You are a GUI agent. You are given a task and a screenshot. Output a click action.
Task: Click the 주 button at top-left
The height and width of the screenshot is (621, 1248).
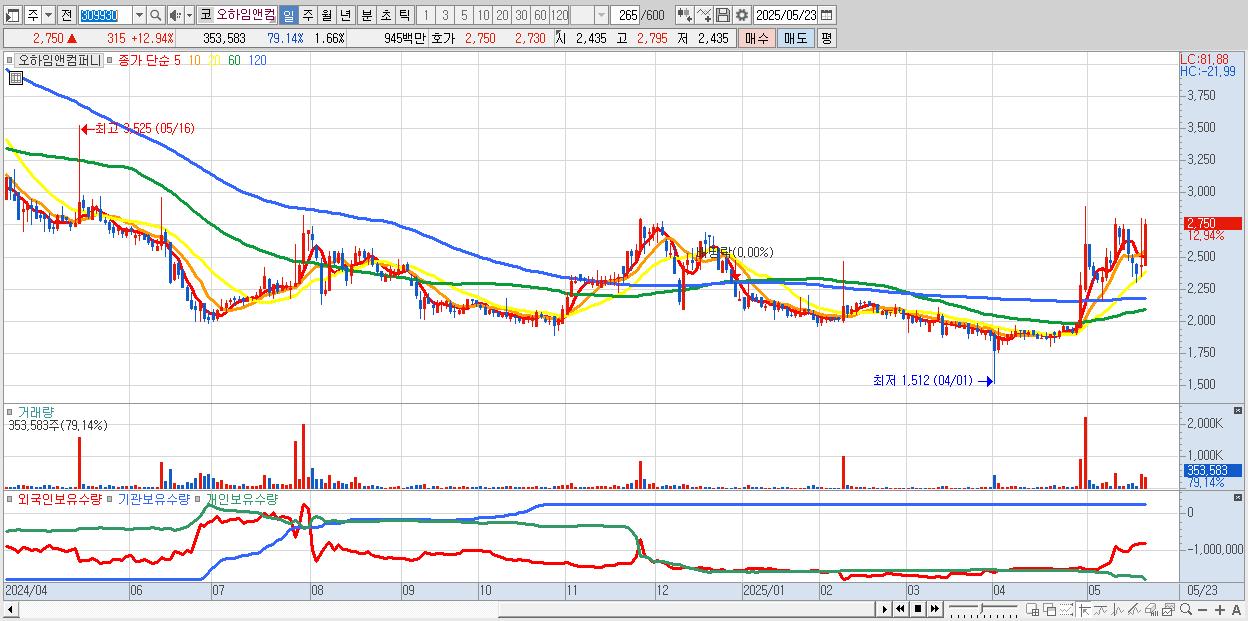(x=32, y=15)
